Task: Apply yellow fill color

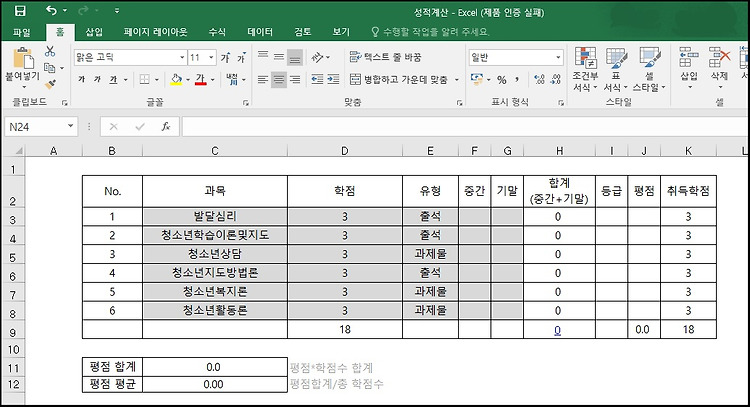Action: pyautogui.click(x=176, y=79)
